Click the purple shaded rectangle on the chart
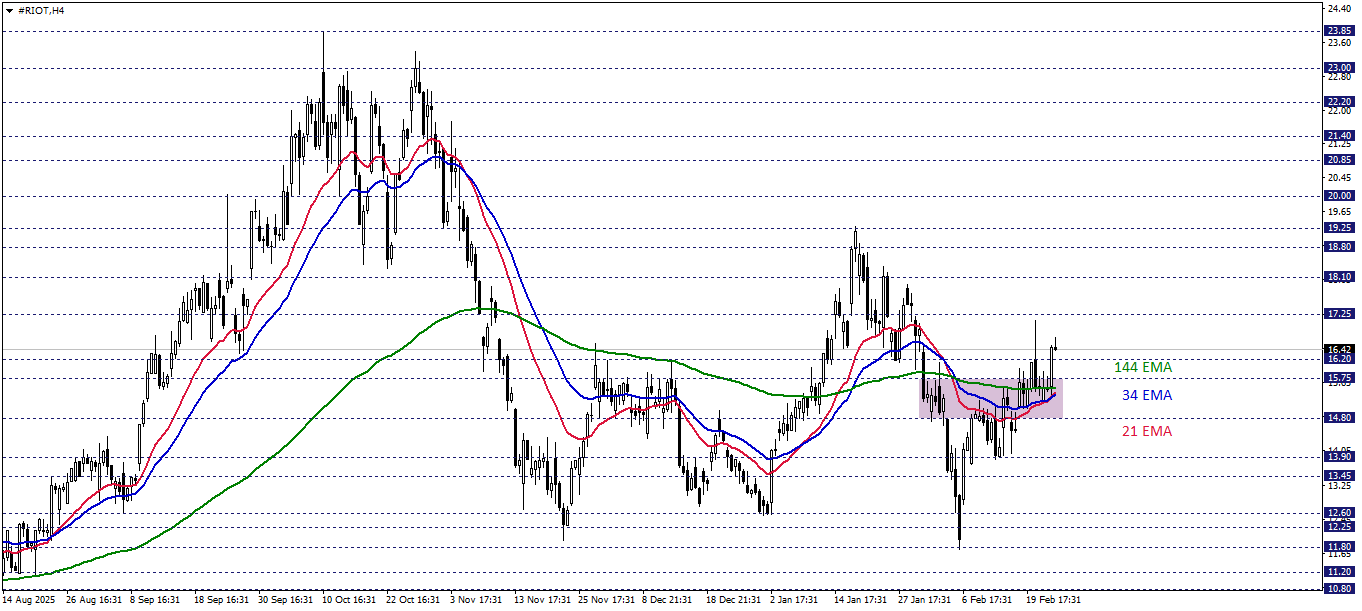 990,398
